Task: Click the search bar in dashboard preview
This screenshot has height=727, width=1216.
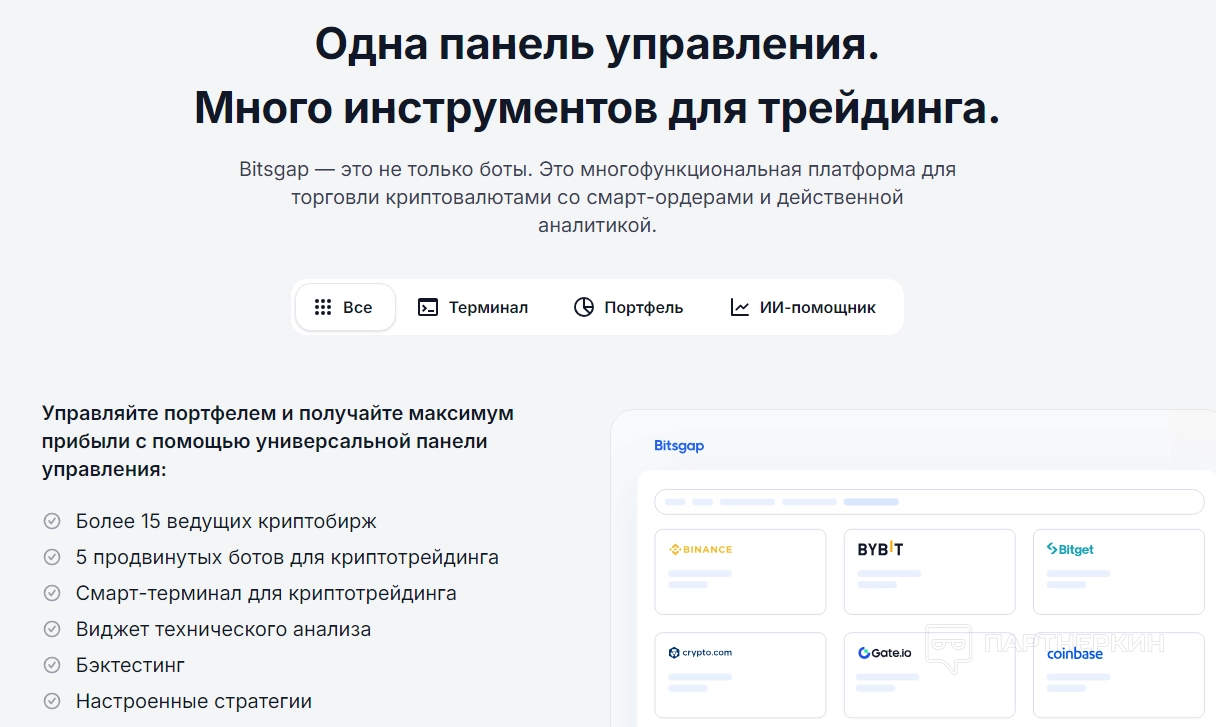Action: click(x=929, y=502)
